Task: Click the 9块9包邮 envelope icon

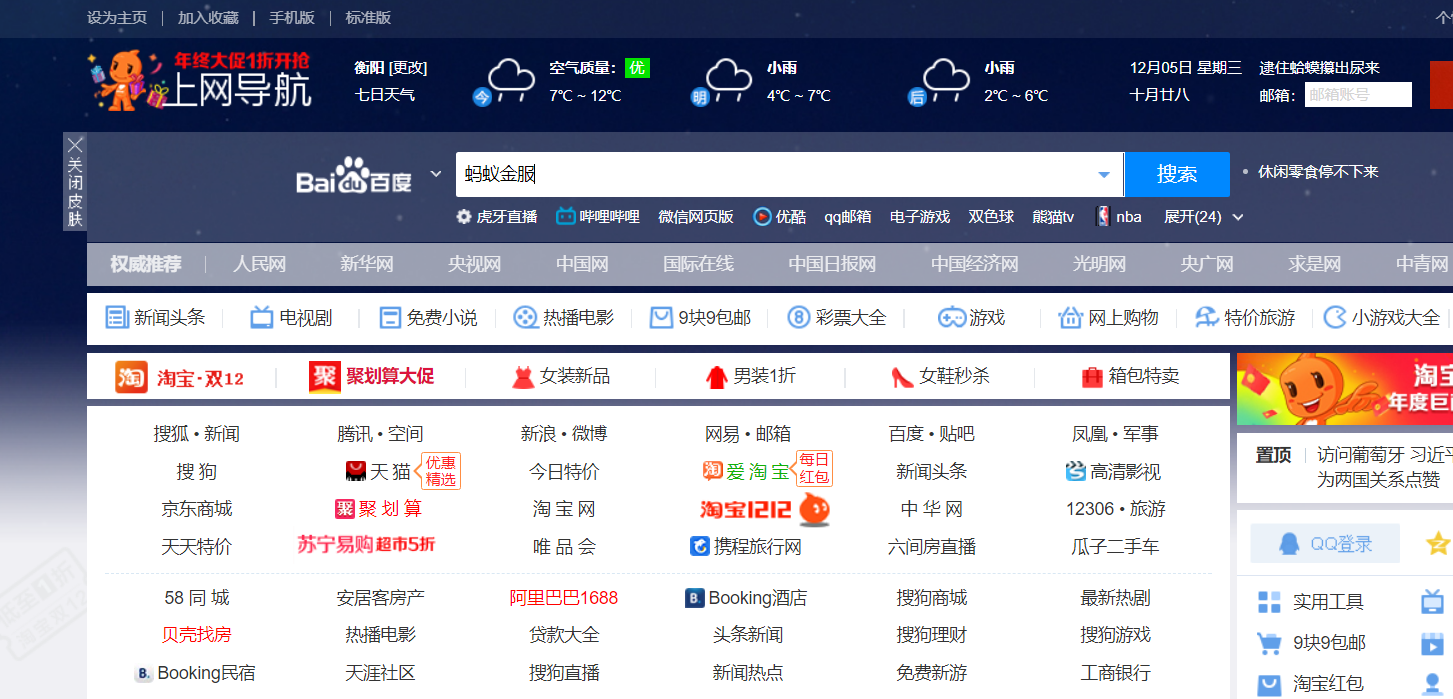Action: click(661, 318)
